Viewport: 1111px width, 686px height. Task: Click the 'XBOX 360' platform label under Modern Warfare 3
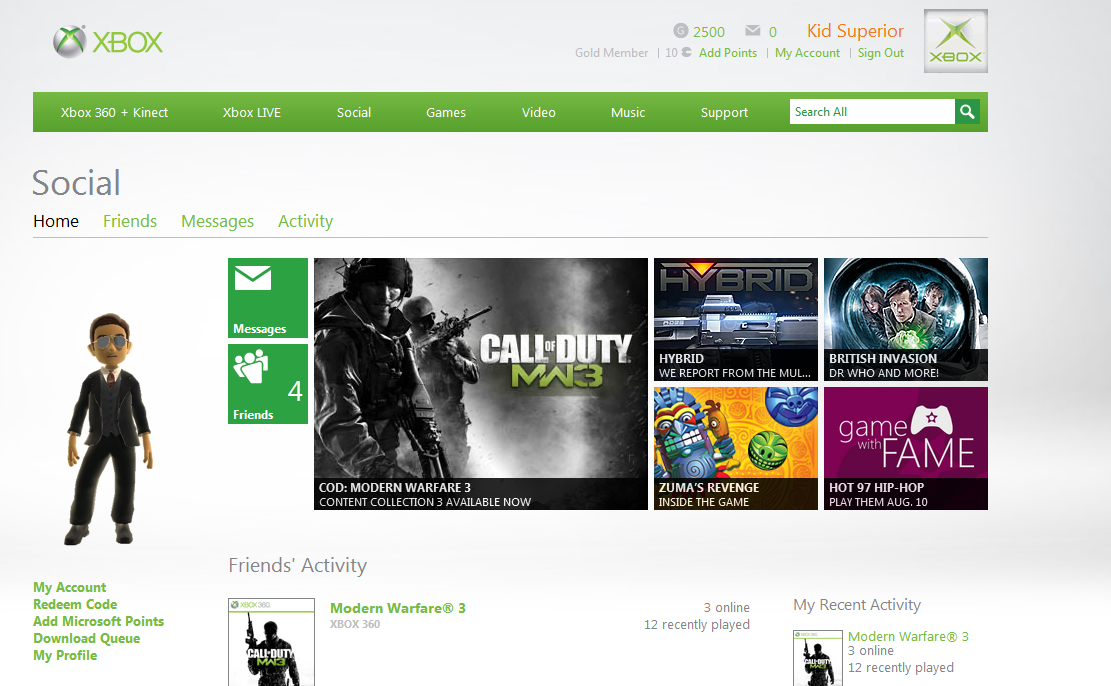(355, 624)
